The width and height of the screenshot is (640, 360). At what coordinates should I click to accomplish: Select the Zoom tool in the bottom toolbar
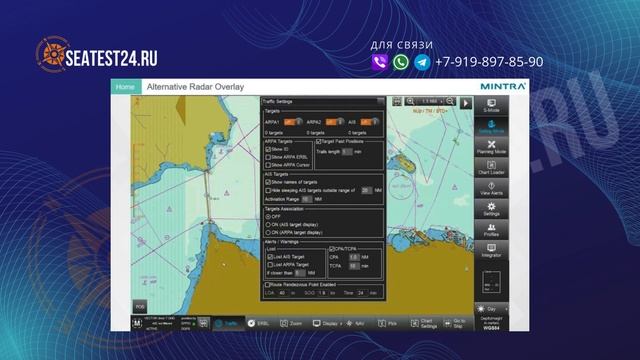tap(291, 323)
